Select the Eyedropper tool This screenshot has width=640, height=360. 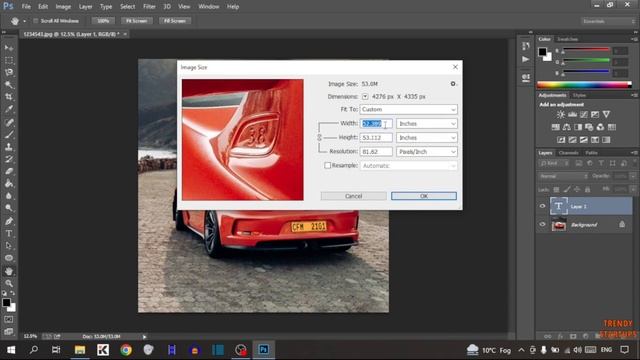tap(9, 109)
